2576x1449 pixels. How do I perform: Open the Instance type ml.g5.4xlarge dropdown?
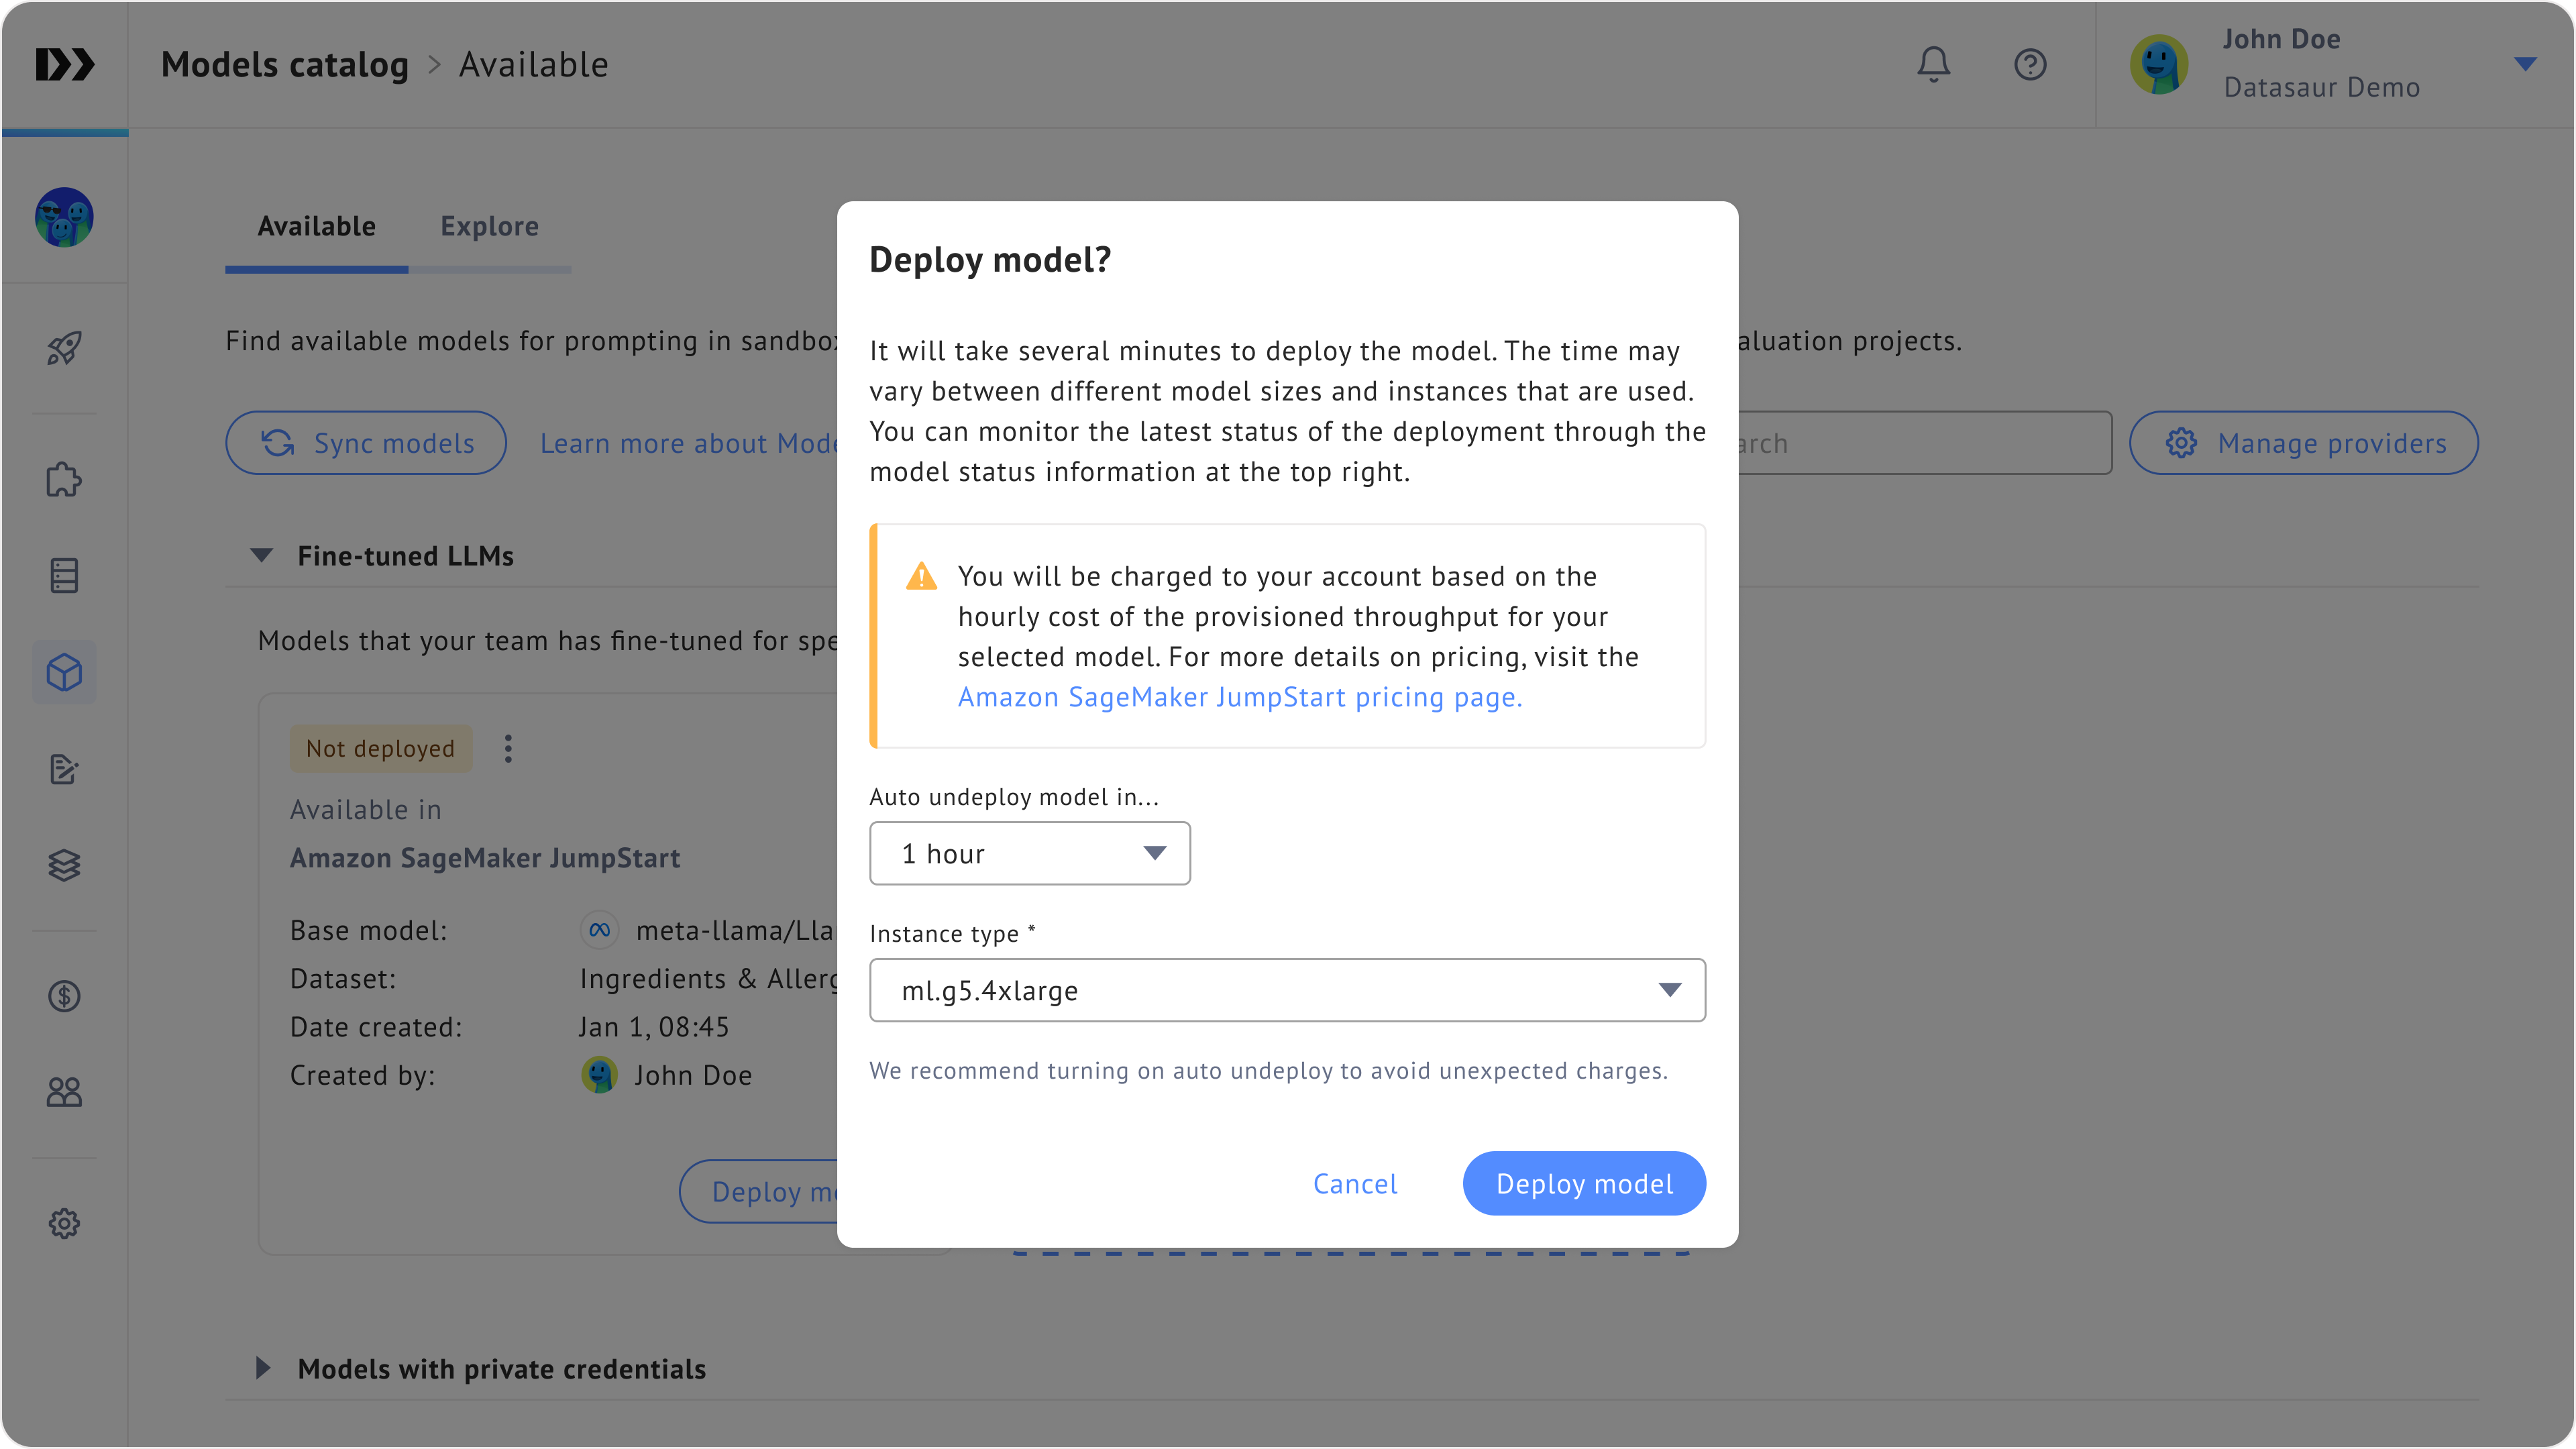1286,990
